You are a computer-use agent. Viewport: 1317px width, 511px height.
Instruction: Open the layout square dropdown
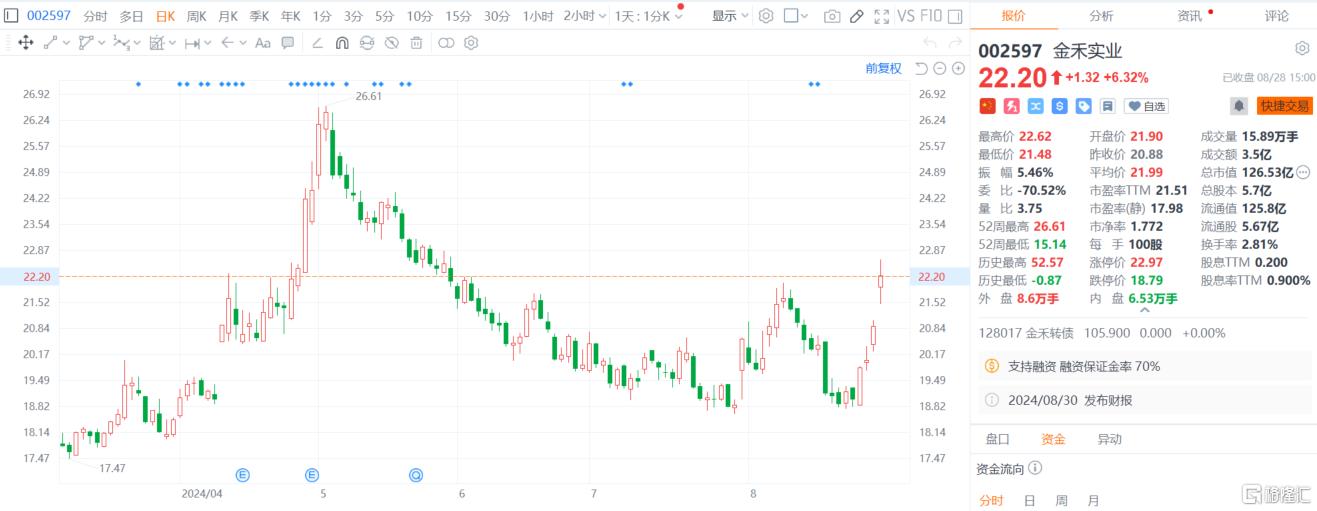[x=797, y=16]
